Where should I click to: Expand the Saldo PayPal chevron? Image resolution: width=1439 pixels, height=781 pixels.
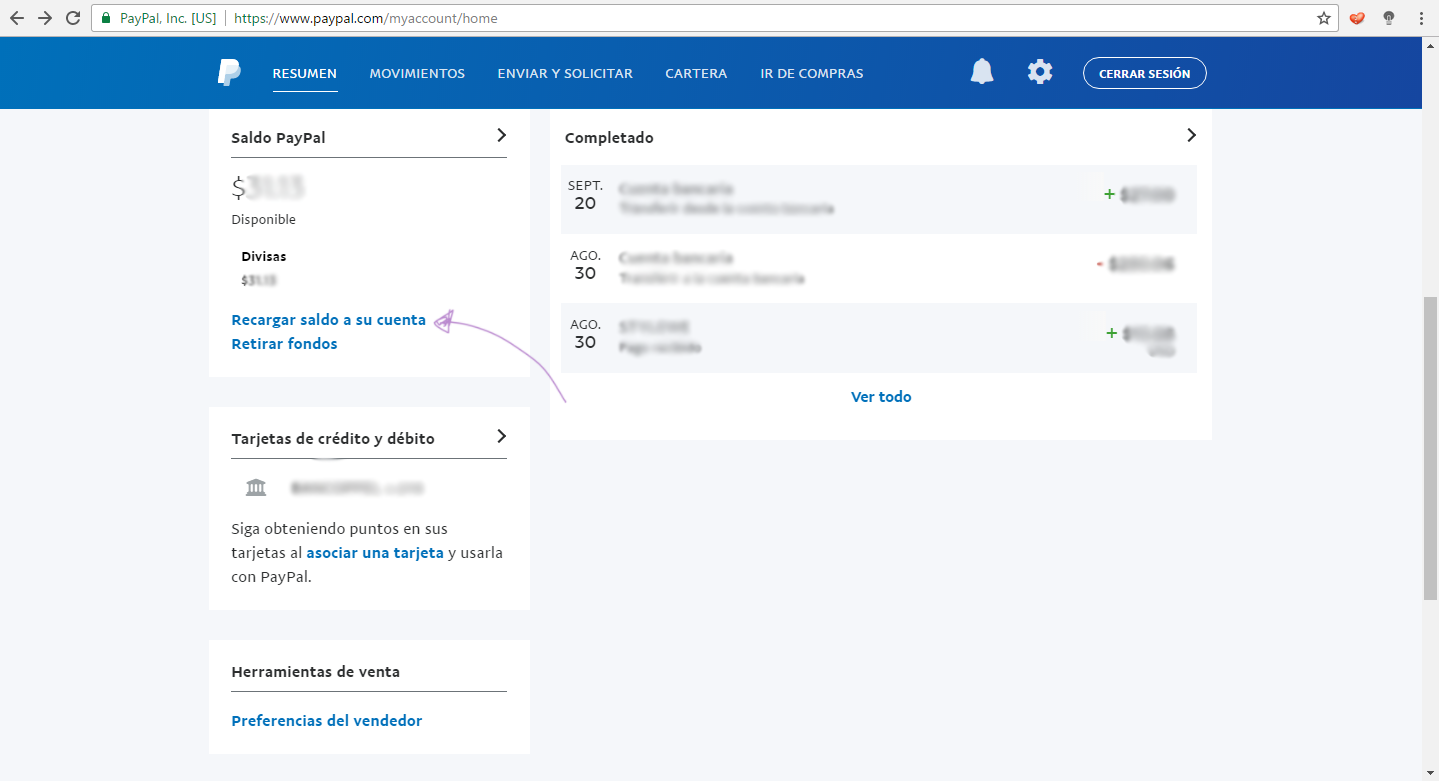click(502, 135)
